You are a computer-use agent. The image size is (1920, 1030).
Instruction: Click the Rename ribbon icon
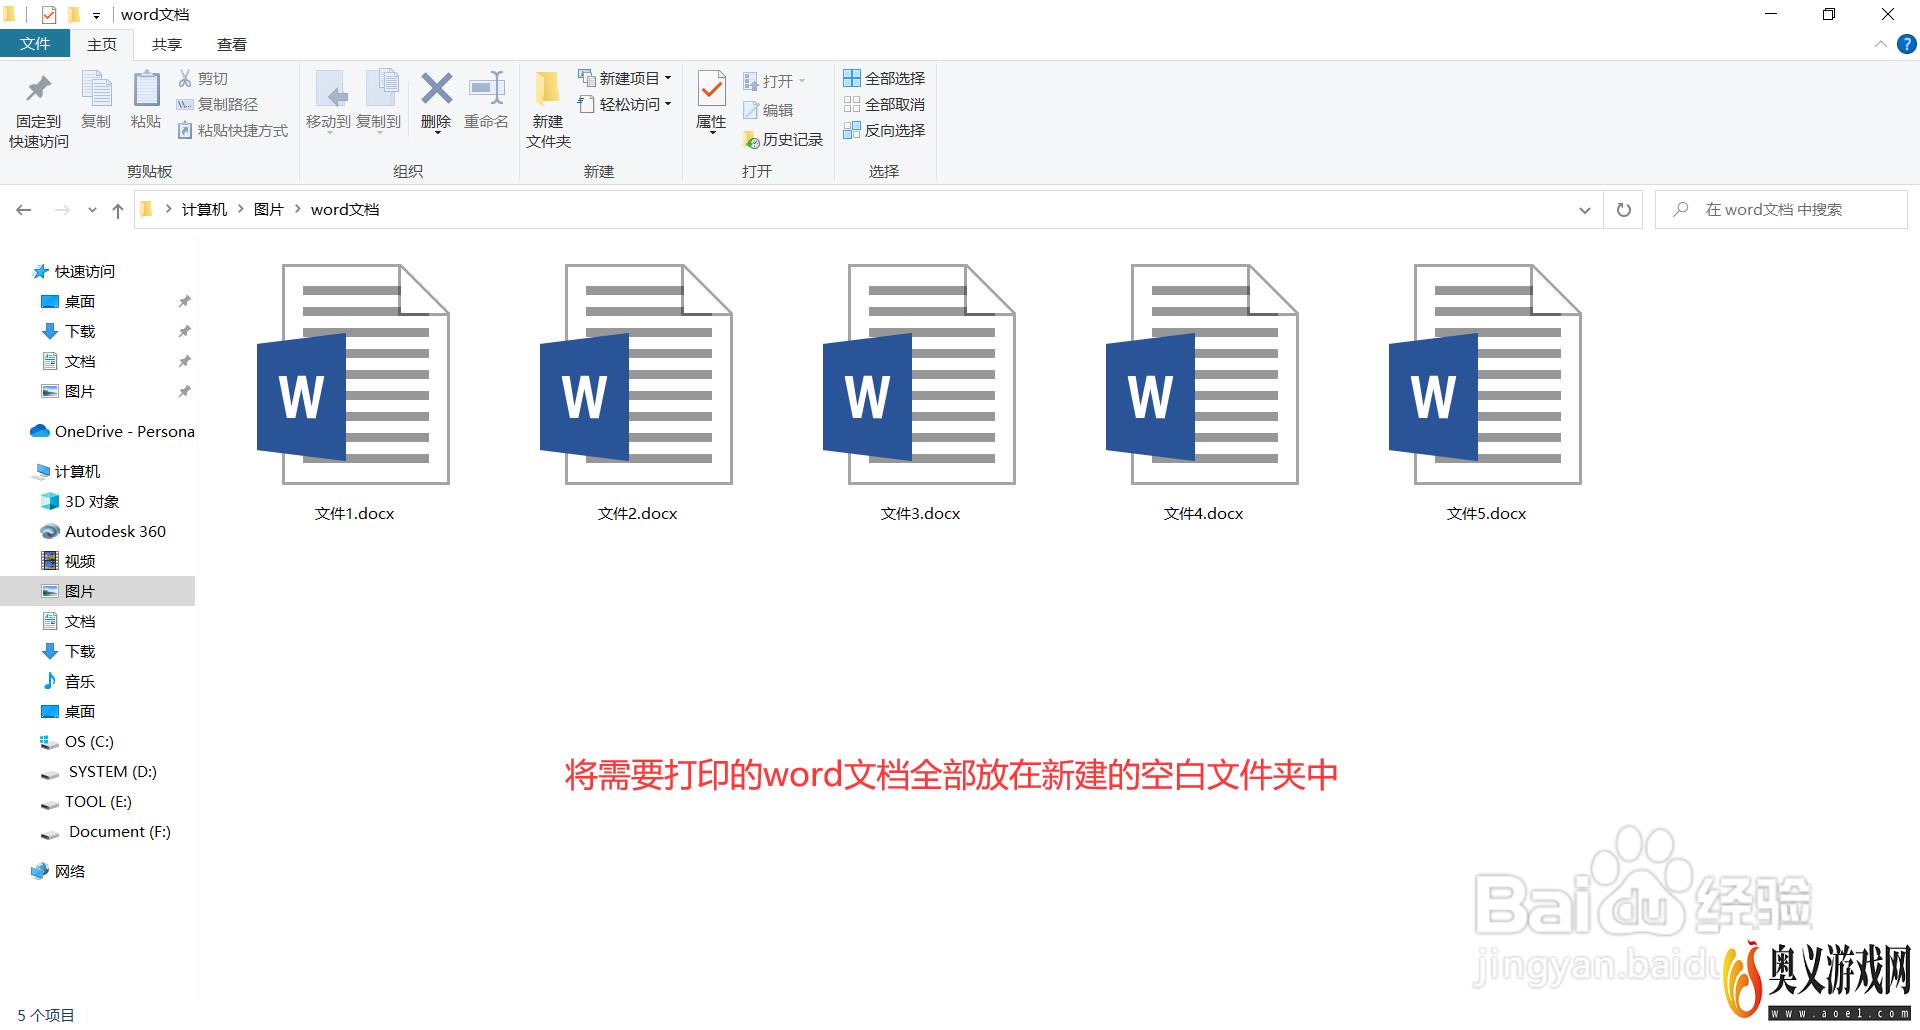point(487,88)
